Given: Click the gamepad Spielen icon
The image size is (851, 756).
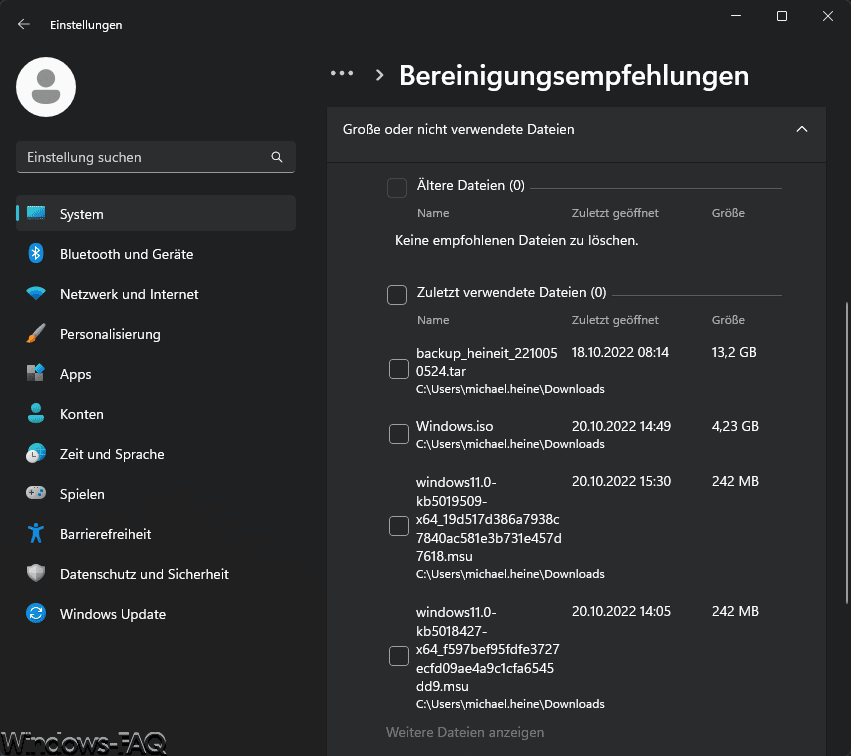Looking at the screenshot, I should tap(36, 493).
